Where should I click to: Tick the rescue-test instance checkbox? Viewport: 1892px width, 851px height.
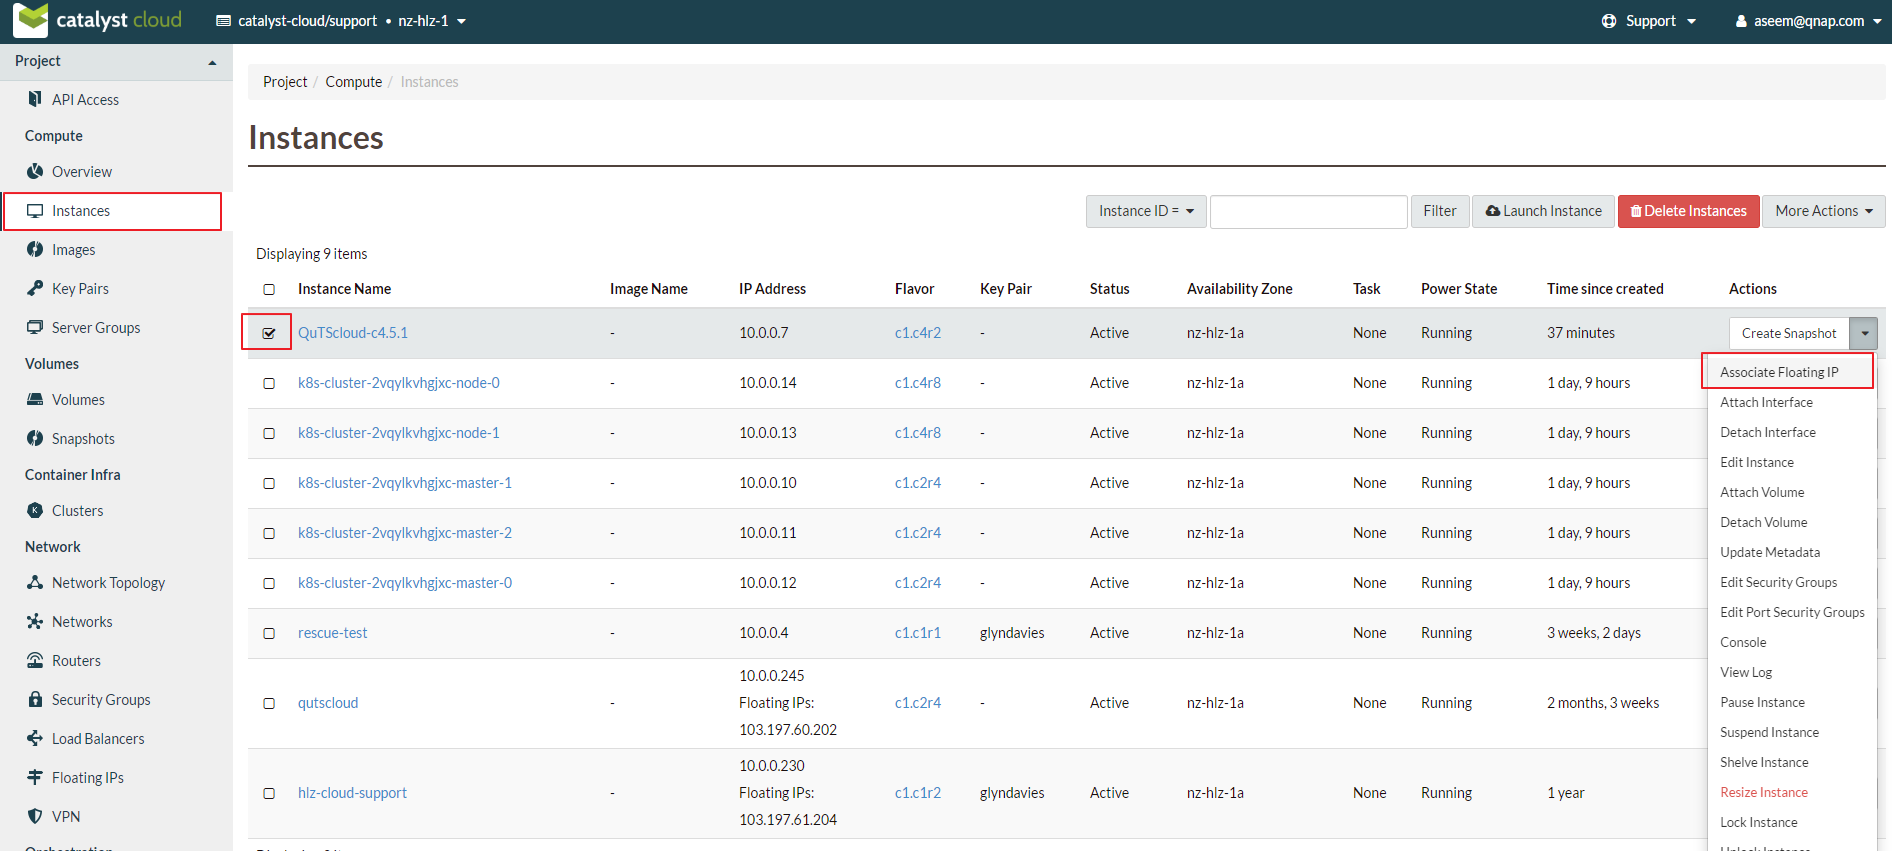[x=269, y=633]
